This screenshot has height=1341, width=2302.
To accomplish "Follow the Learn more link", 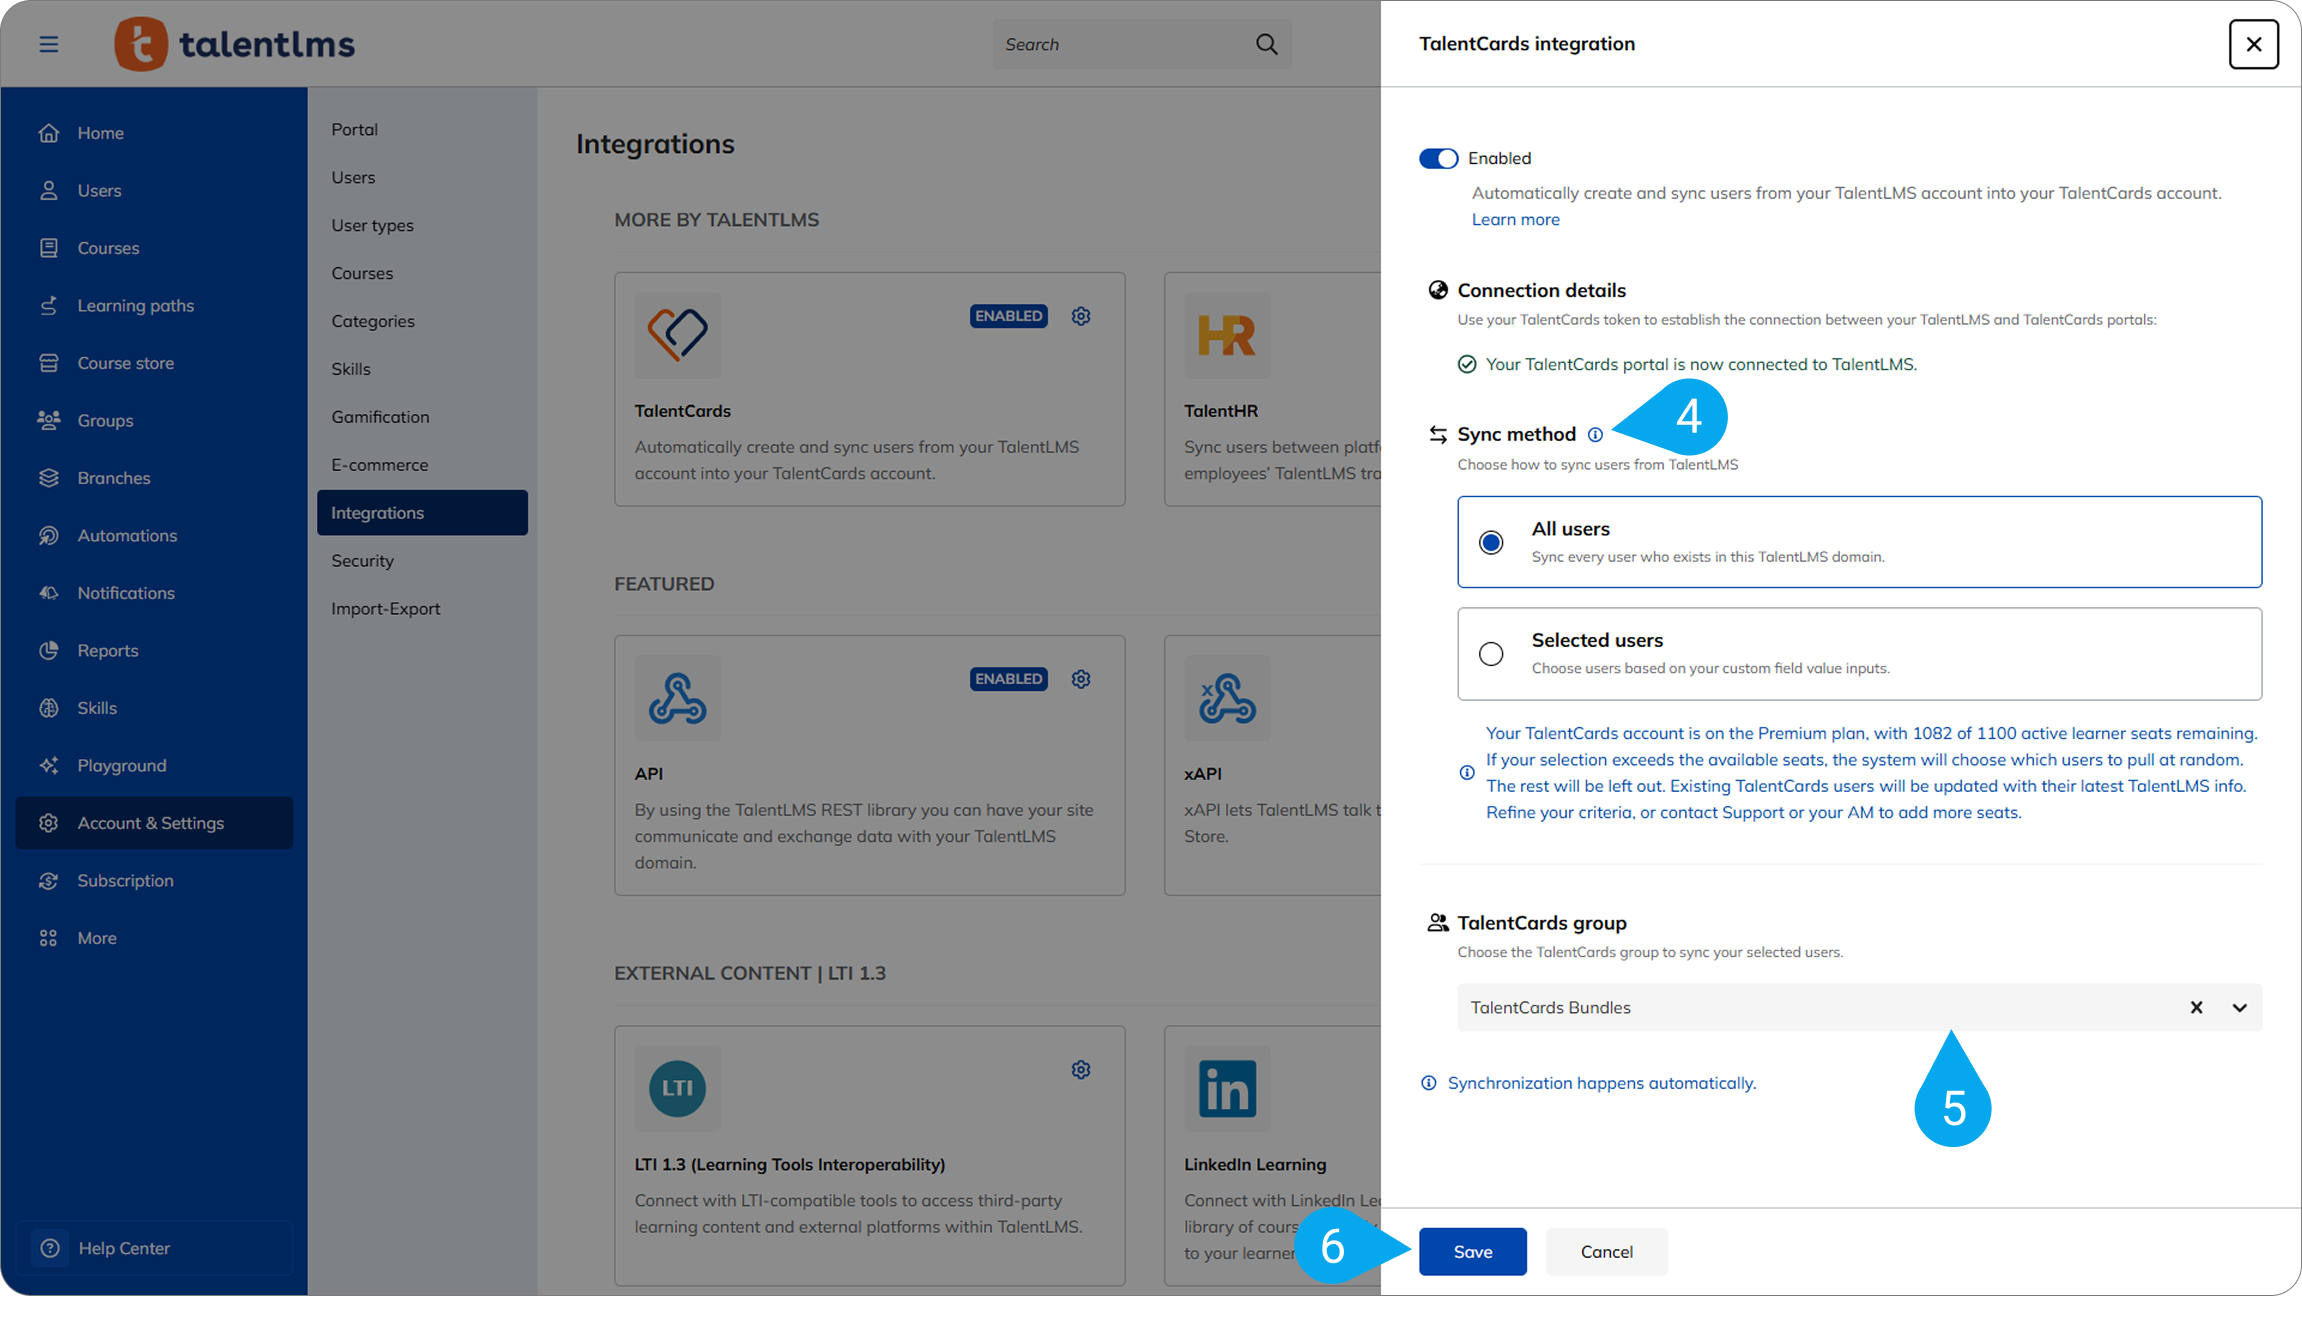I will (x=1515, y=219).
